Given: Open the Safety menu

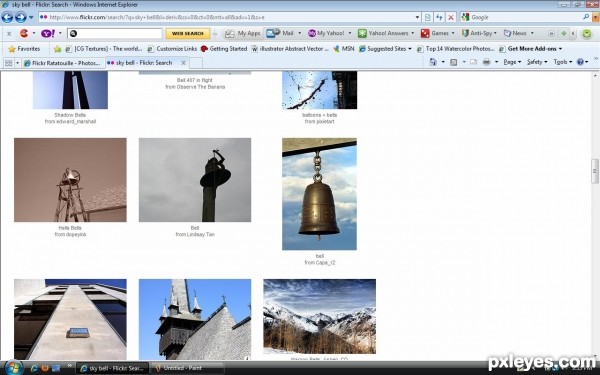Looking at the screenshot, I should coord(537,62).
